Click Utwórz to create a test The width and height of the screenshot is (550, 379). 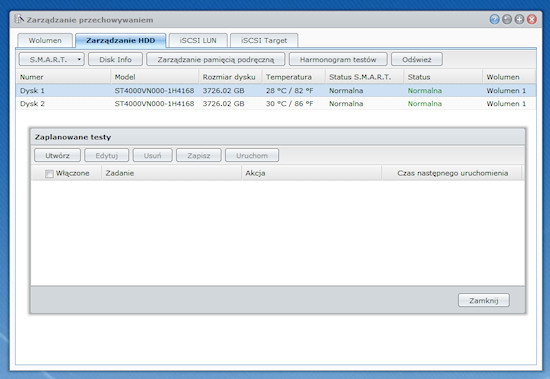(x=58, y=155)
